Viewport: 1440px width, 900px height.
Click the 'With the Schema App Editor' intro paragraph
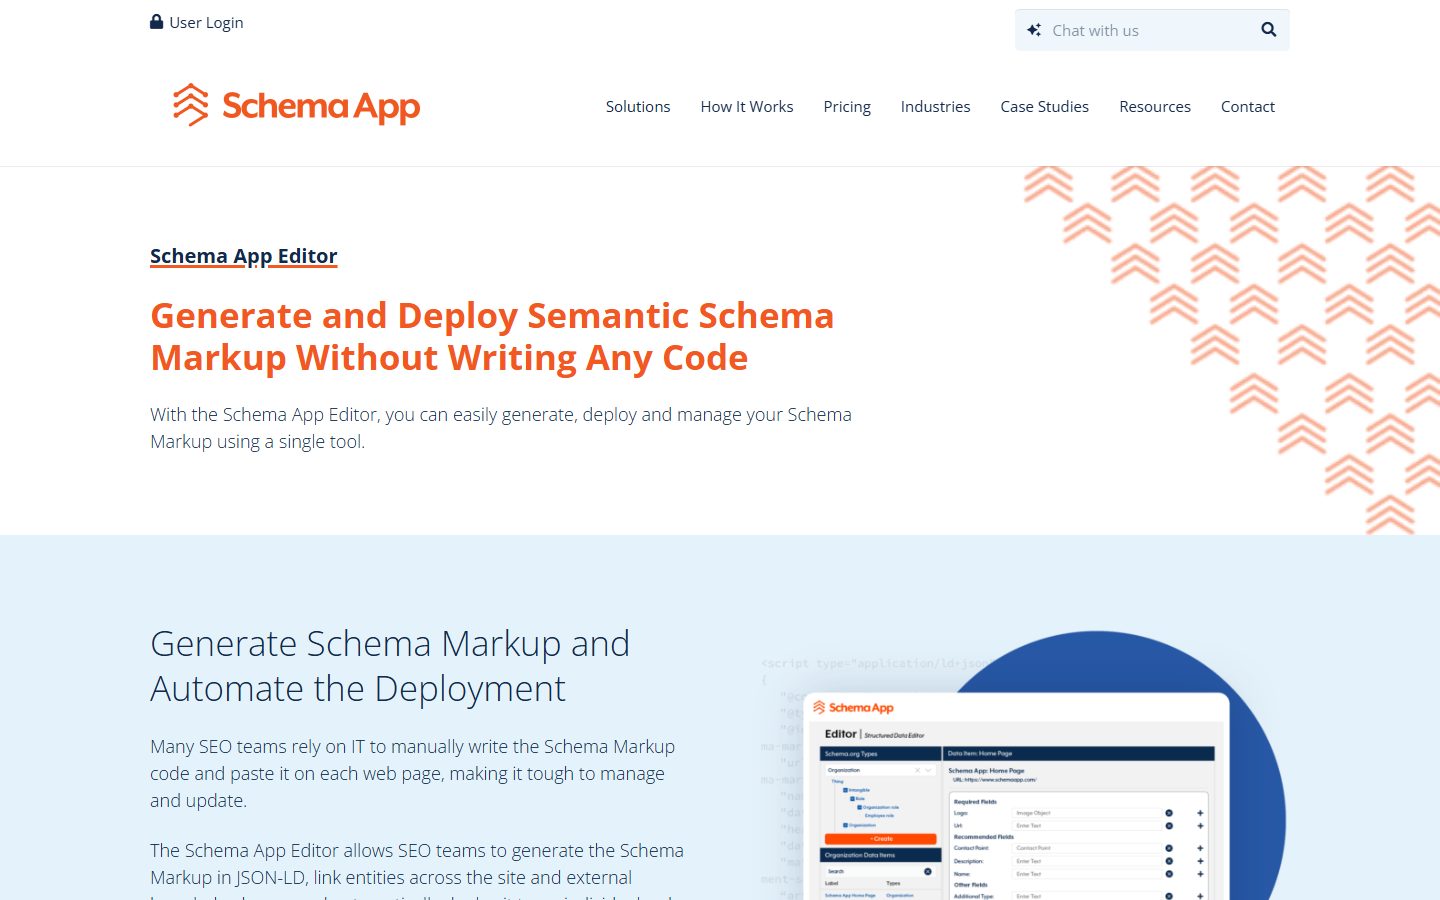pos(501,428)
